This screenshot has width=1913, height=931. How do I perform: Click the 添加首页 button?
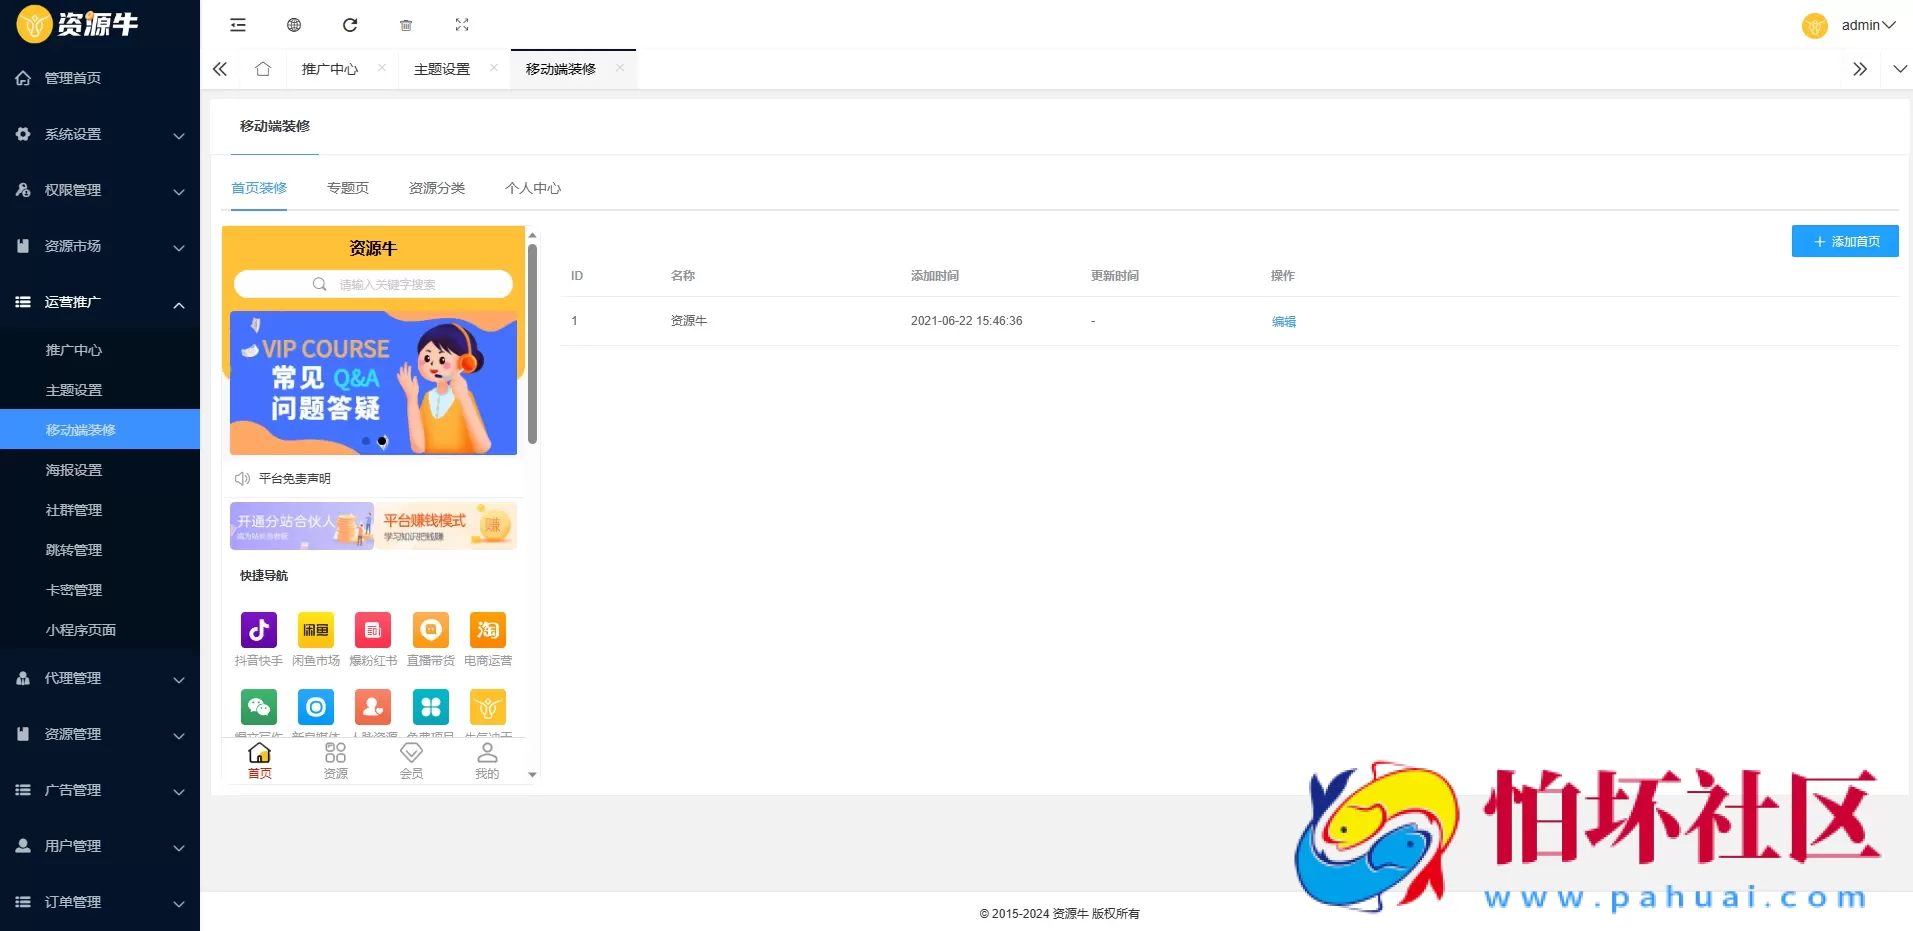click(1843, 241)
